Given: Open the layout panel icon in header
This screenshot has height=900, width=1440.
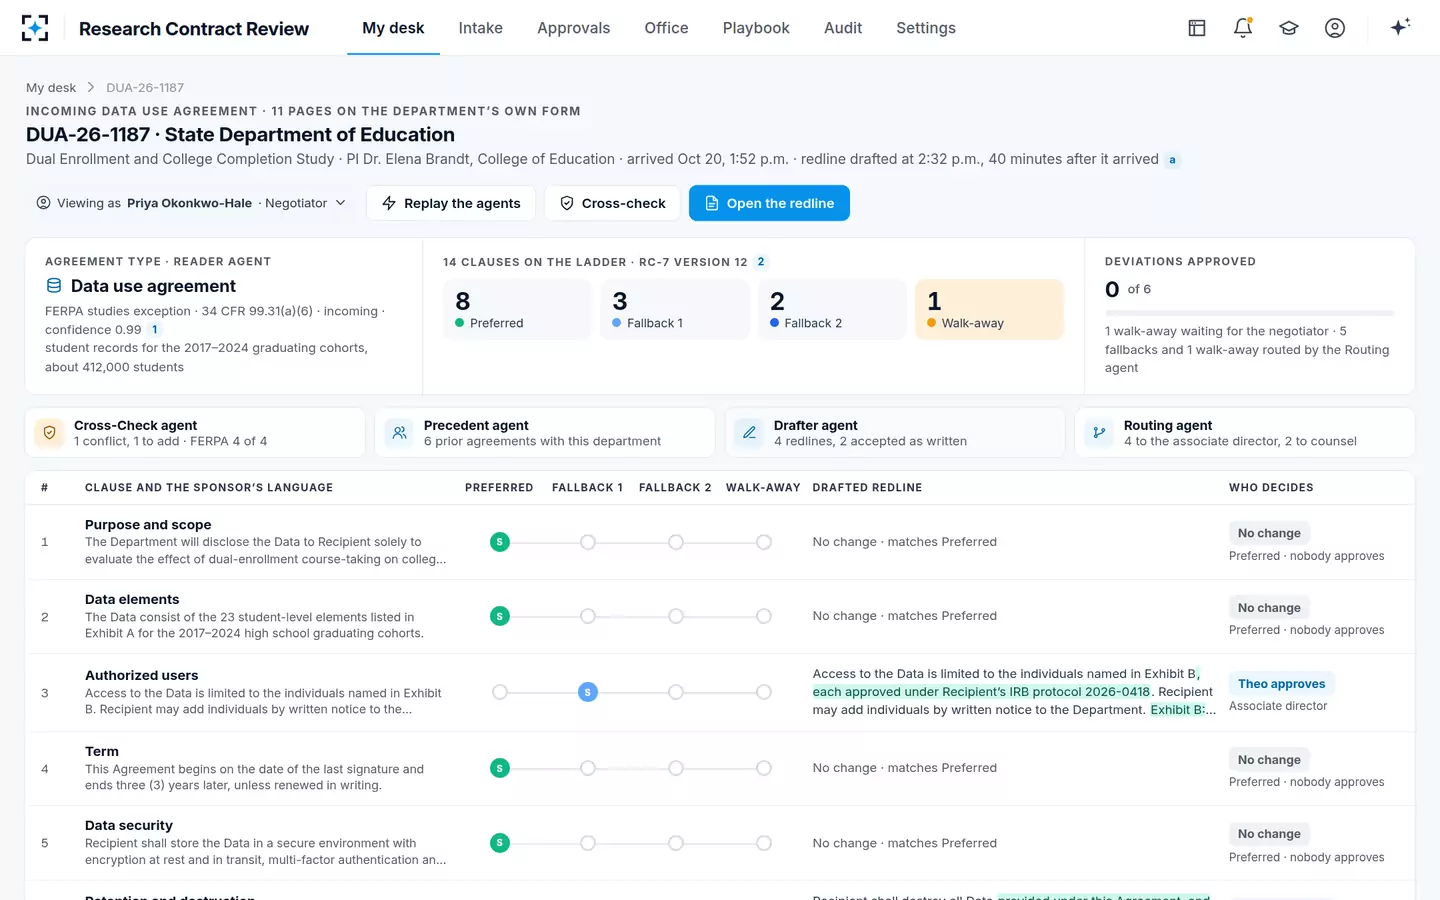Looking at the screenshot, I should point(1197,28).
